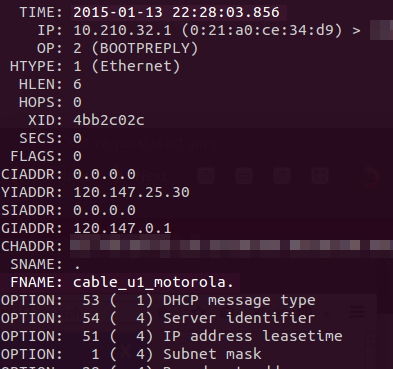Open the faint hamburger menu icon
Screen dimensions: 393x369
[x=357, y=312]
